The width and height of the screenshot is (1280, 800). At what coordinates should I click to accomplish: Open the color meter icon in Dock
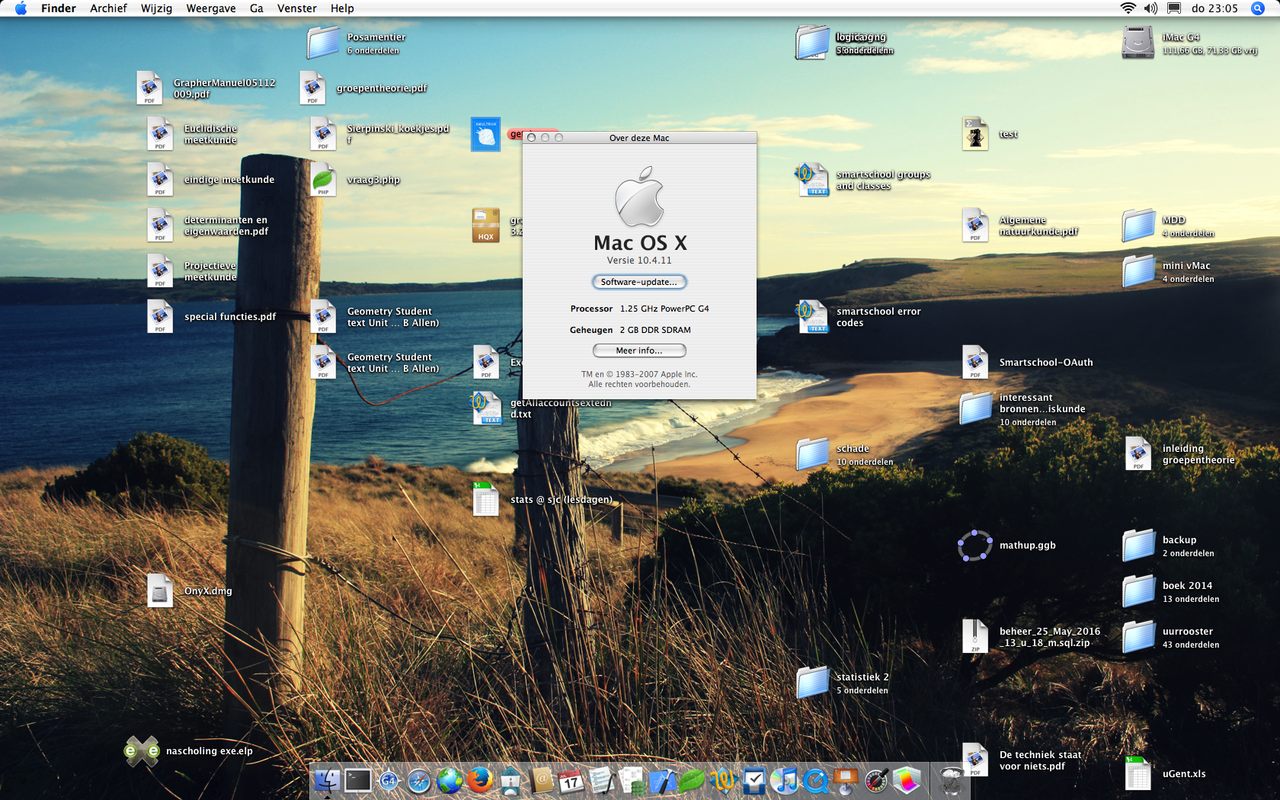pos(876,781)
